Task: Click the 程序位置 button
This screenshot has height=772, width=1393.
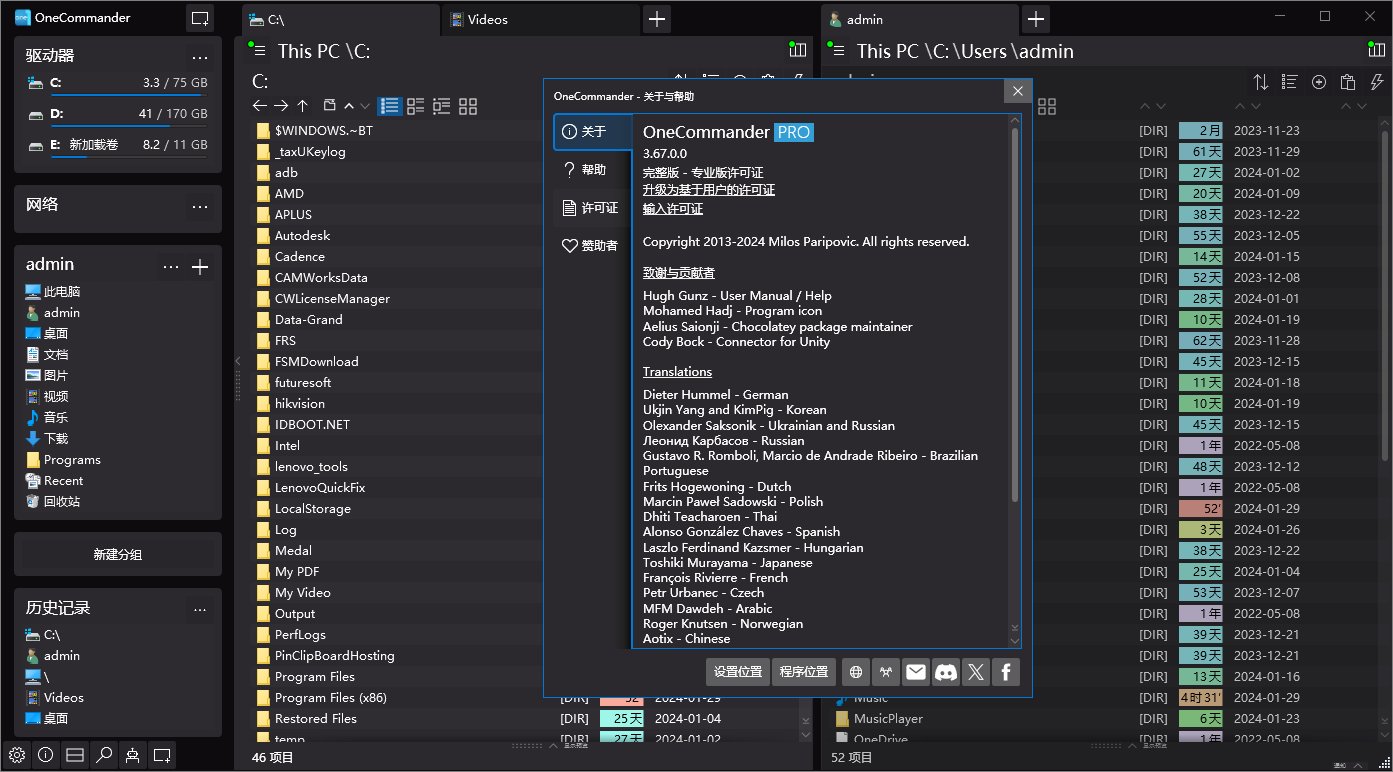Action: coord(804,672)
